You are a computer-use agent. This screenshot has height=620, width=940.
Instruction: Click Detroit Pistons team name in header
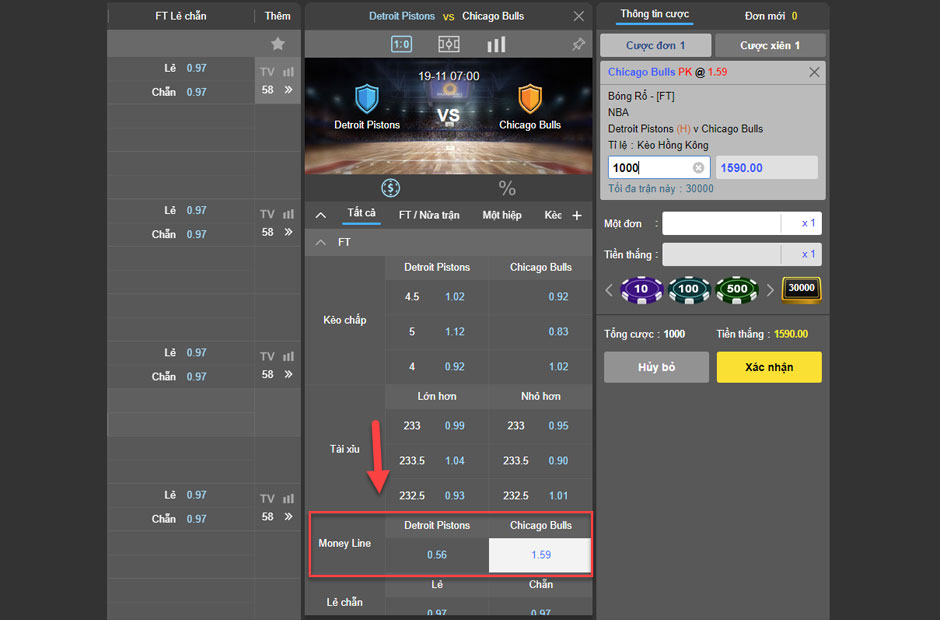click(402, 16)
